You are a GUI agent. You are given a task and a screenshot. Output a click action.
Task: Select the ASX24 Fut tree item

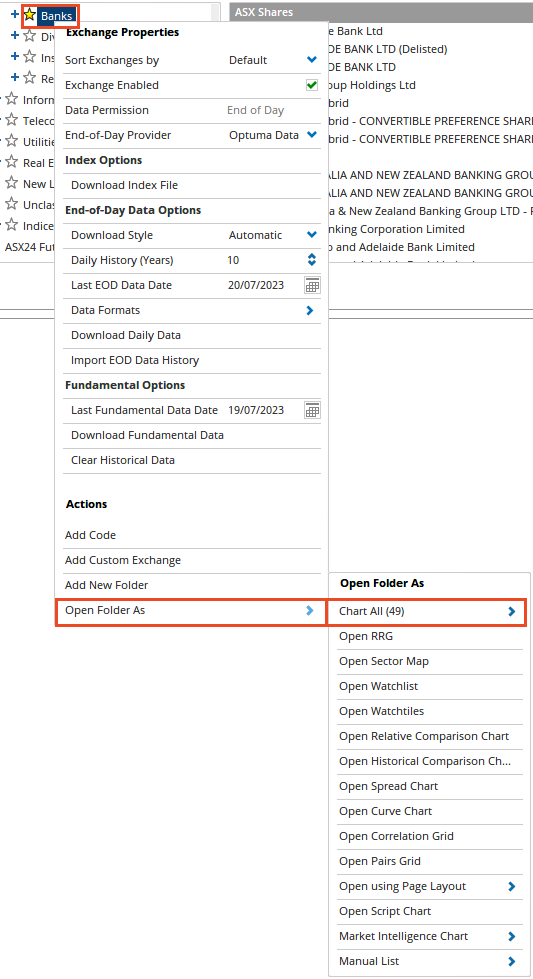29,247
